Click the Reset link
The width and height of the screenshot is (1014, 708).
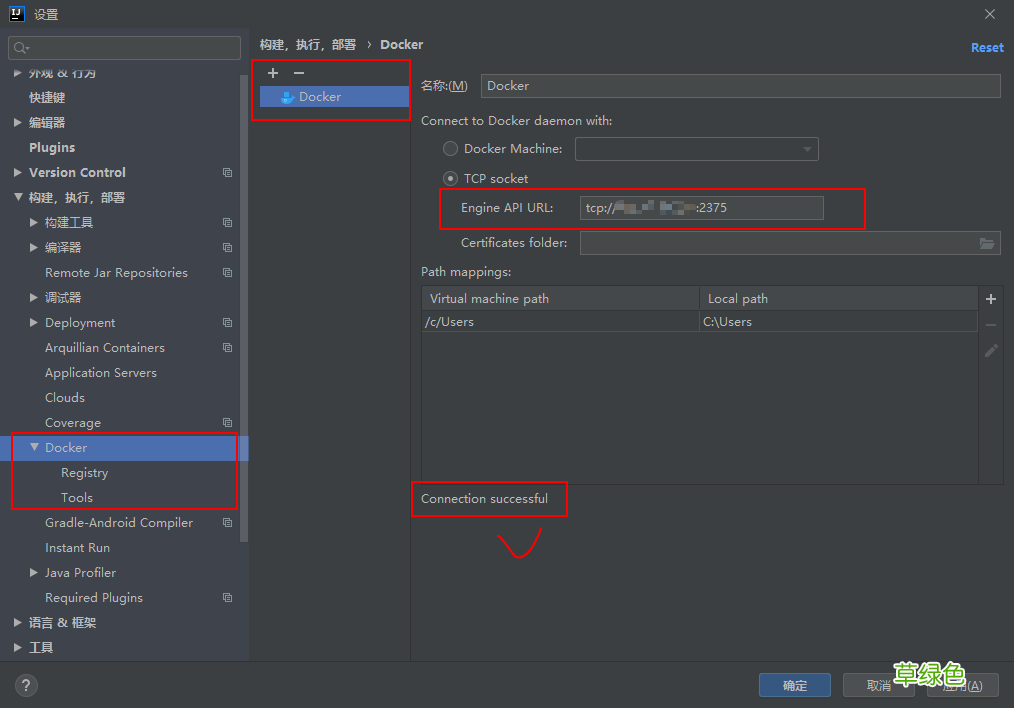(x=986, y=48)
